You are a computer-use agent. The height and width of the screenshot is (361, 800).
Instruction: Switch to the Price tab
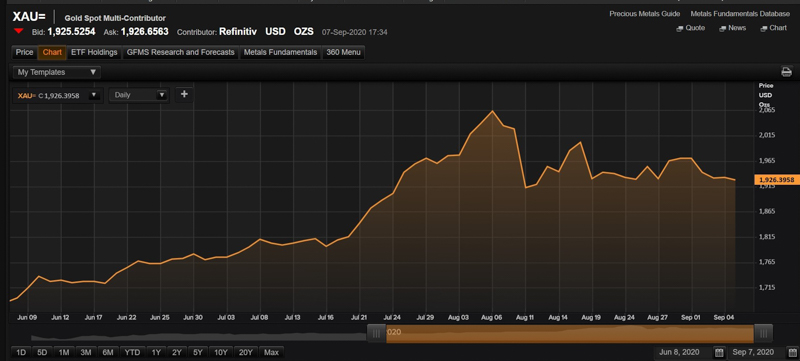24,53
